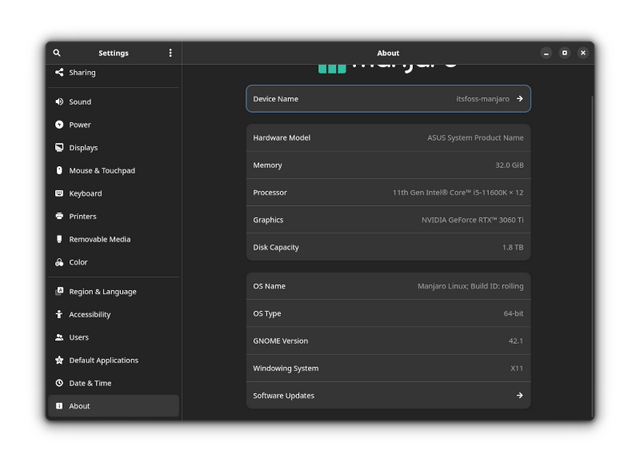This screenshot has width=640, height=470.
Task: Select Removable Media in sidebar
Action: click(x=113, y=239)
